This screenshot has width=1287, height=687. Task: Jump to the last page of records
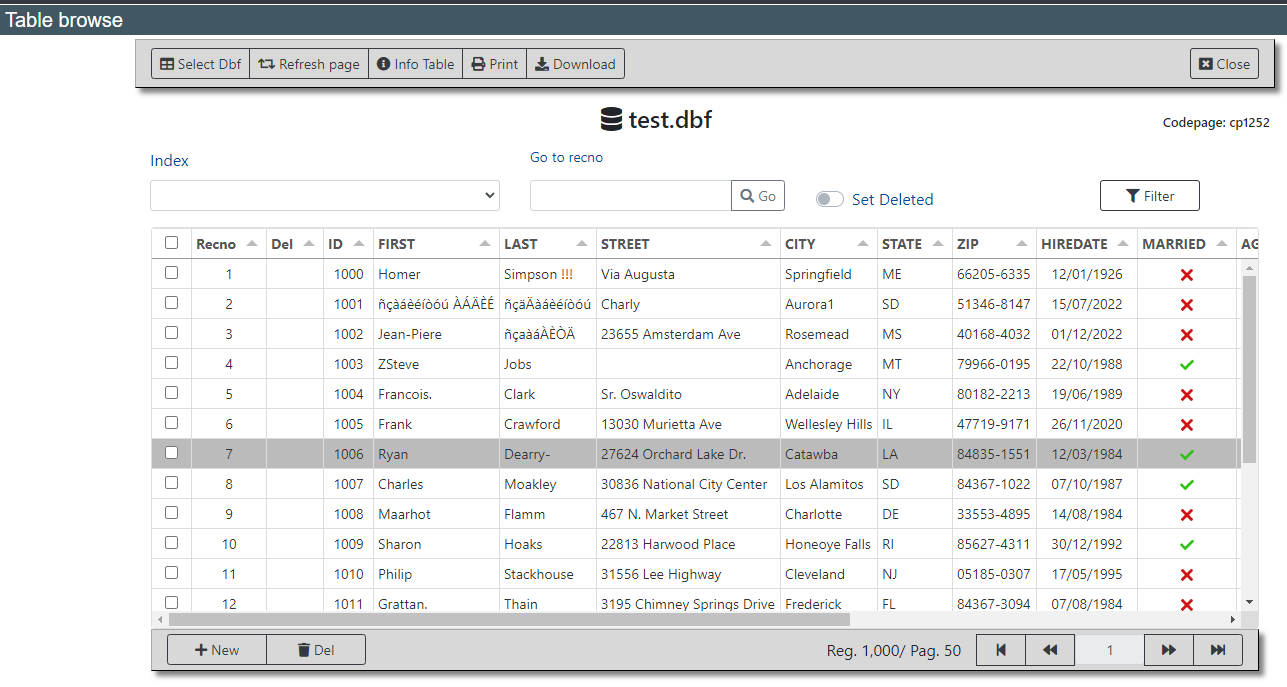tap(1218, 650)
